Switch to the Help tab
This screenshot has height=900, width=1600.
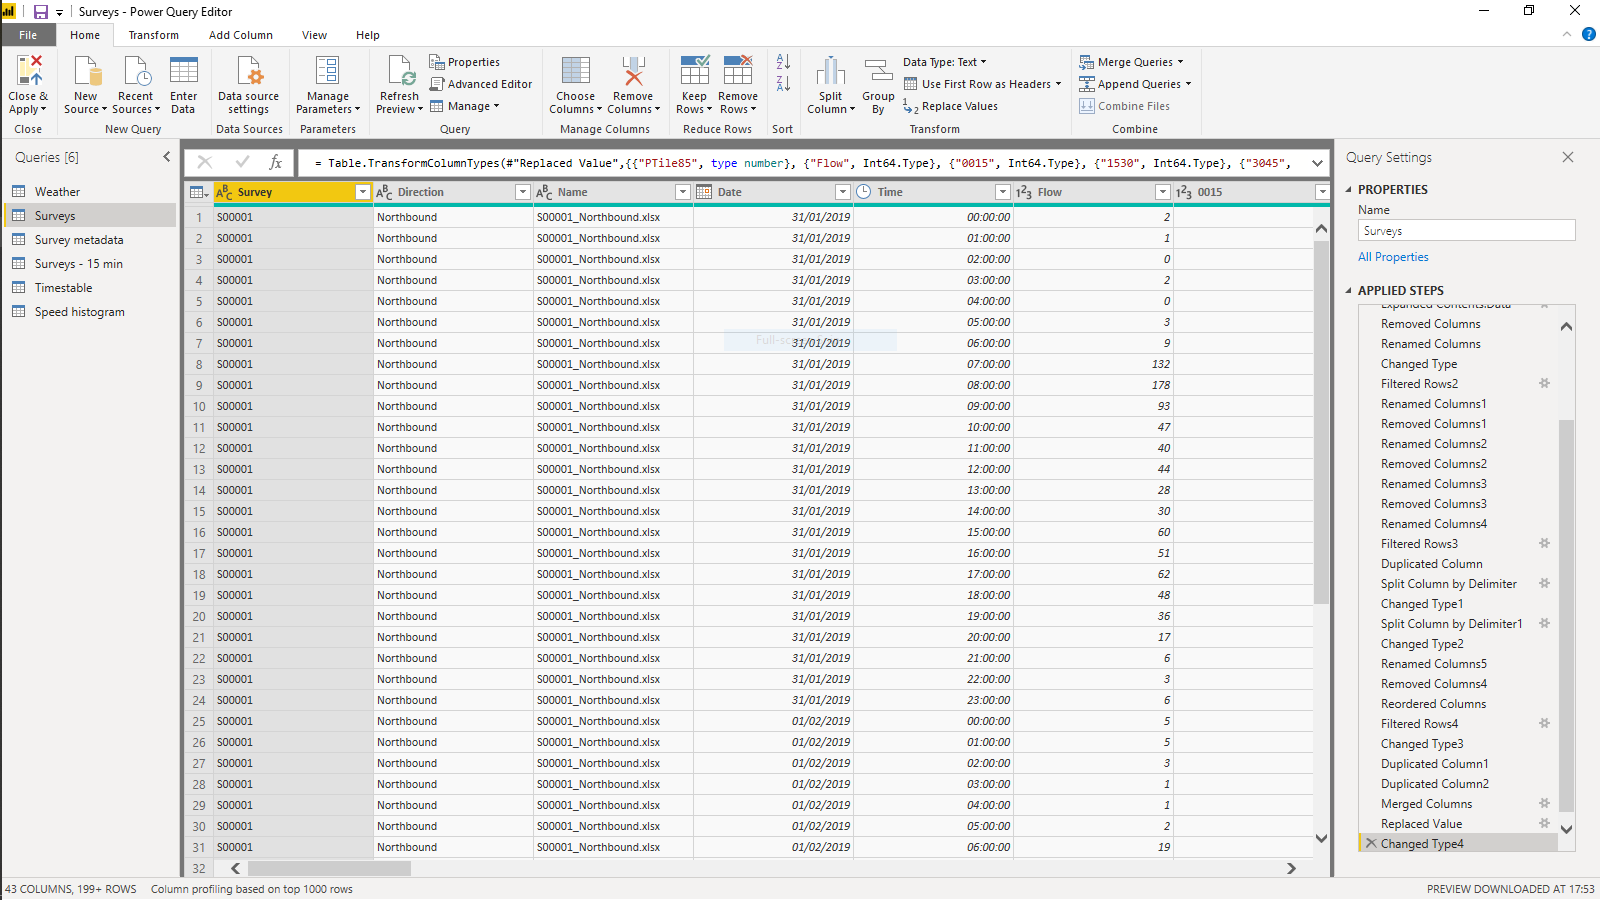tap(368, 35)
